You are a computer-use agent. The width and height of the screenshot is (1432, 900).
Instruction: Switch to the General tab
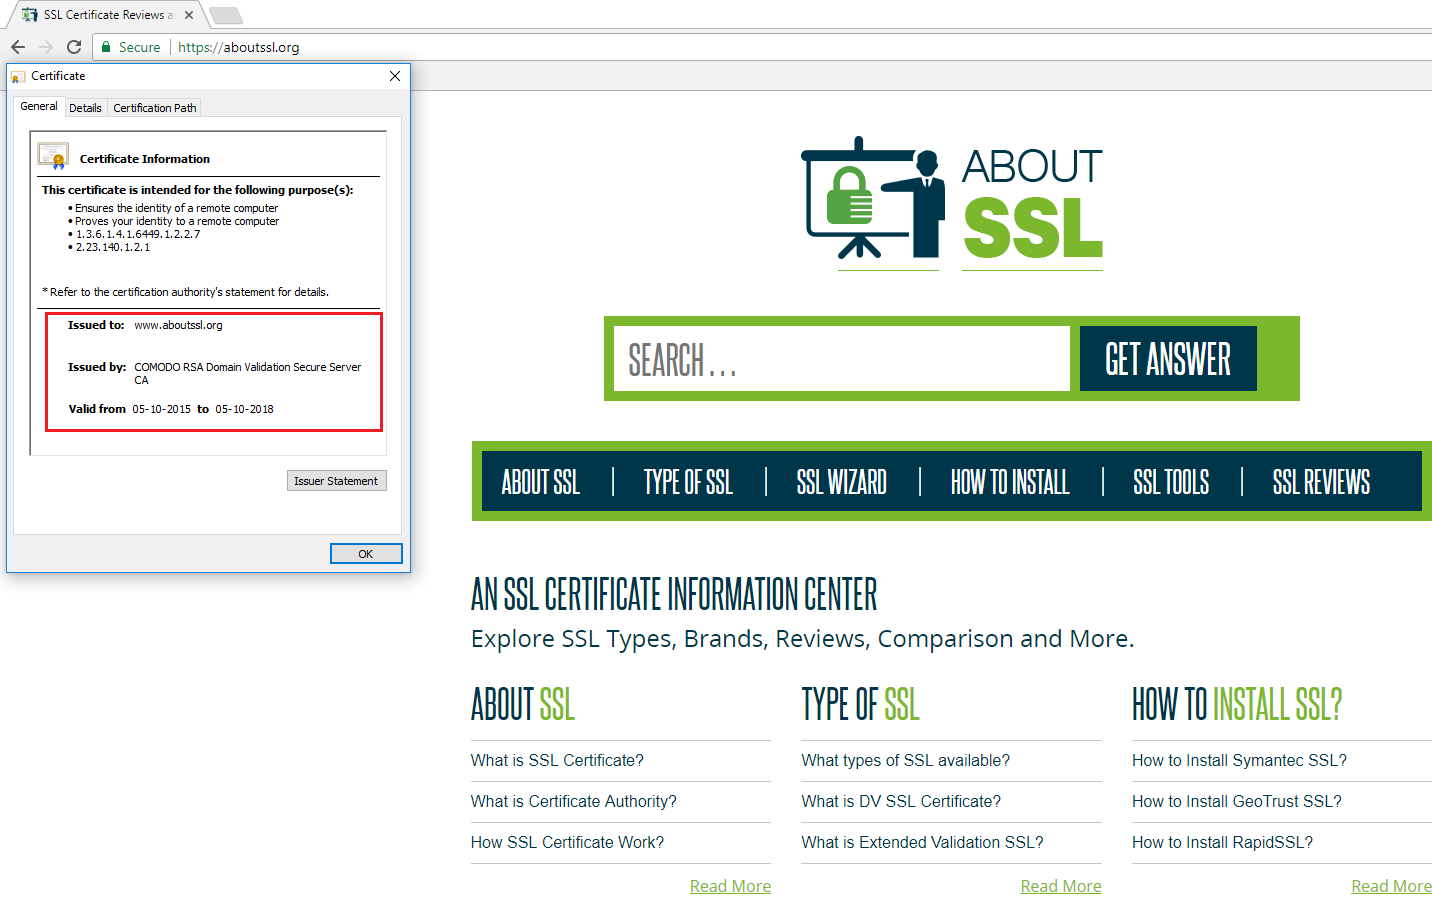39,106
